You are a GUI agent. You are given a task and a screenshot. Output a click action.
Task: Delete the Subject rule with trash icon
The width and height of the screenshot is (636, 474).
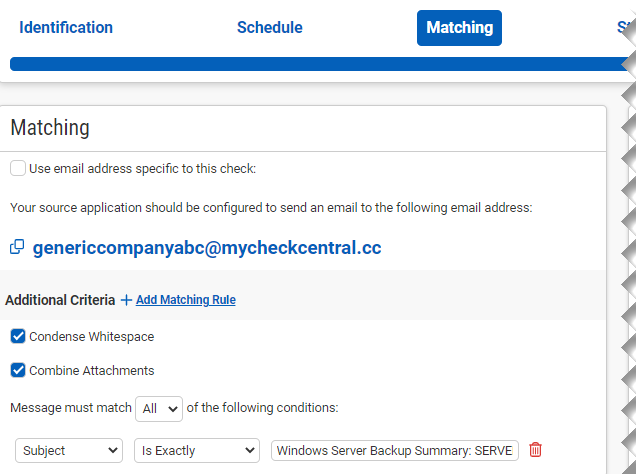click(535, 450)
